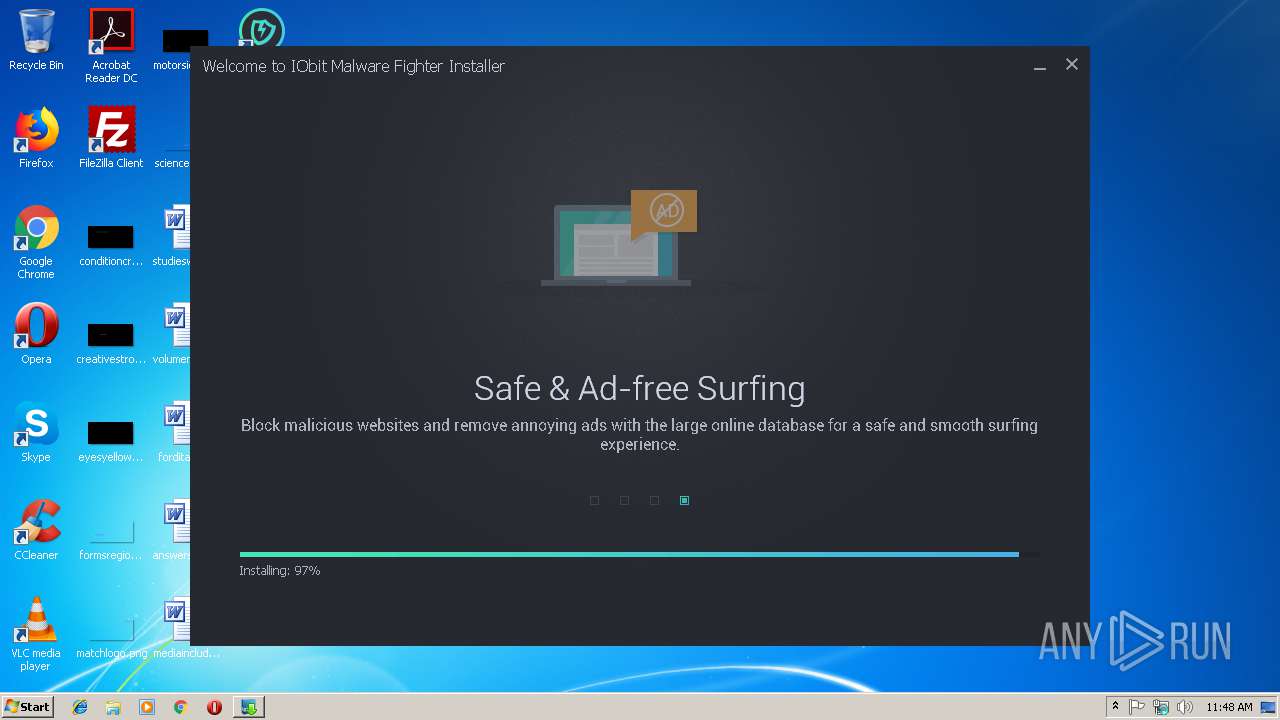Show second installer slide indicator

pos(624,500)
